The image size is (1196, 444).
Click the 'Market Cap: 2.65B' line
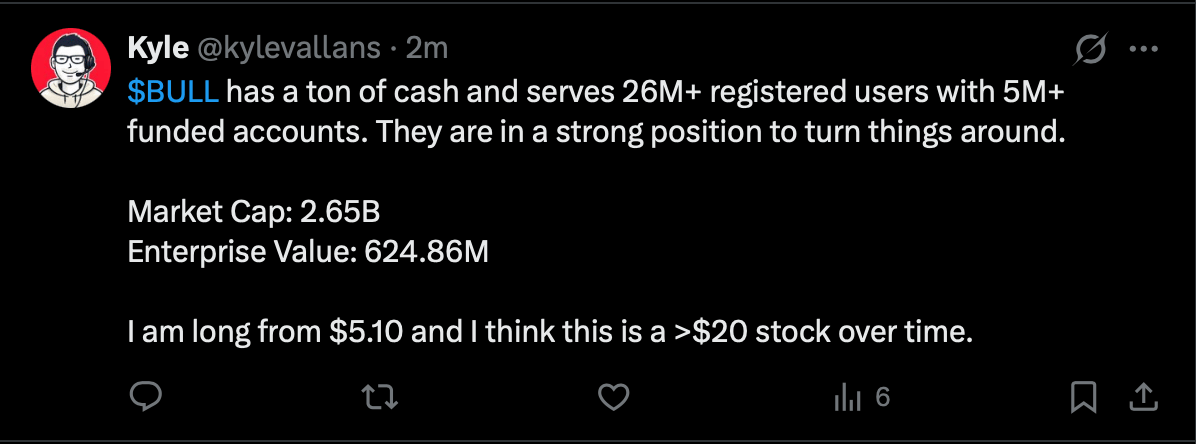coord(254,212)
